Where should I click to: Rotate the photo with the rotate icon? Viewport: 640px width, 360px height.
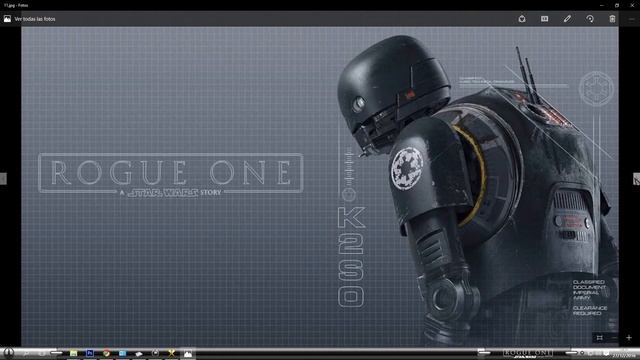click(x=590, y=19)
